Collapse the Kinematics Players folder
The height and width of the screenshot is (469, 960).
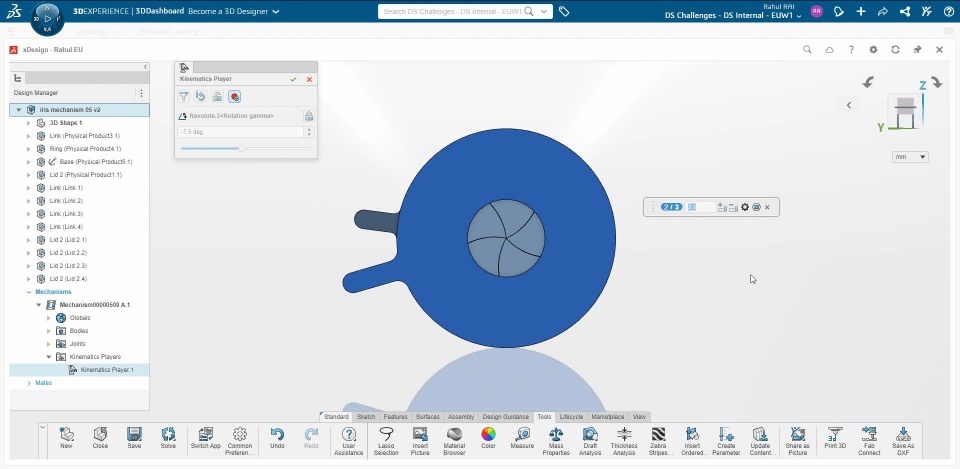pos(49,357)
